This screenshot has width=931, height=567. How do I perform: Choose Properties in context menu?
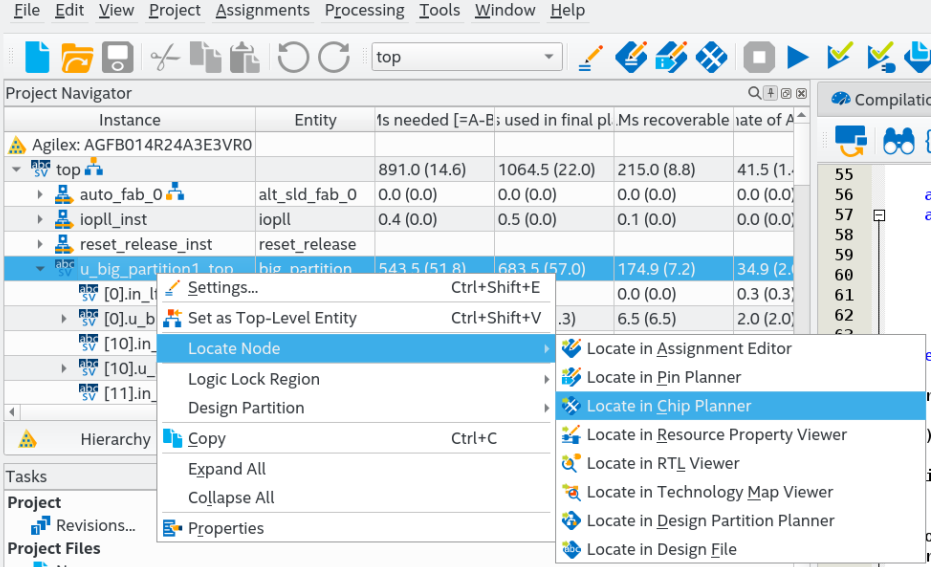[356, 528]
